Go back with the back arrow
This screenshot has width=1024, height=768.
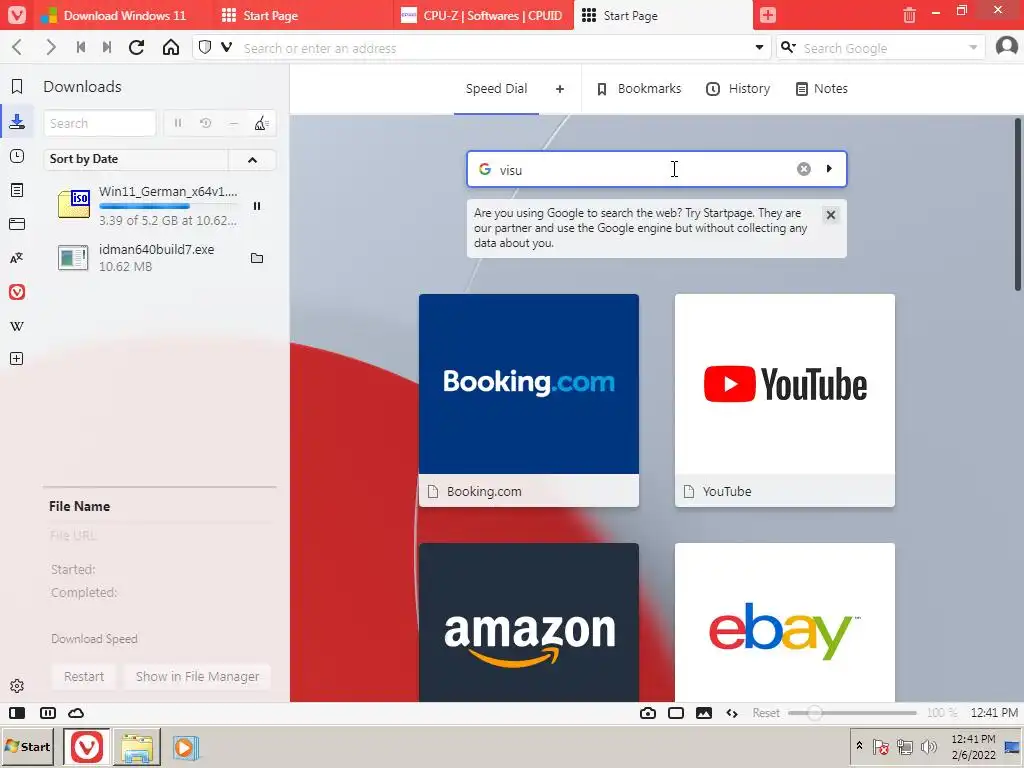tap(18, 48)
